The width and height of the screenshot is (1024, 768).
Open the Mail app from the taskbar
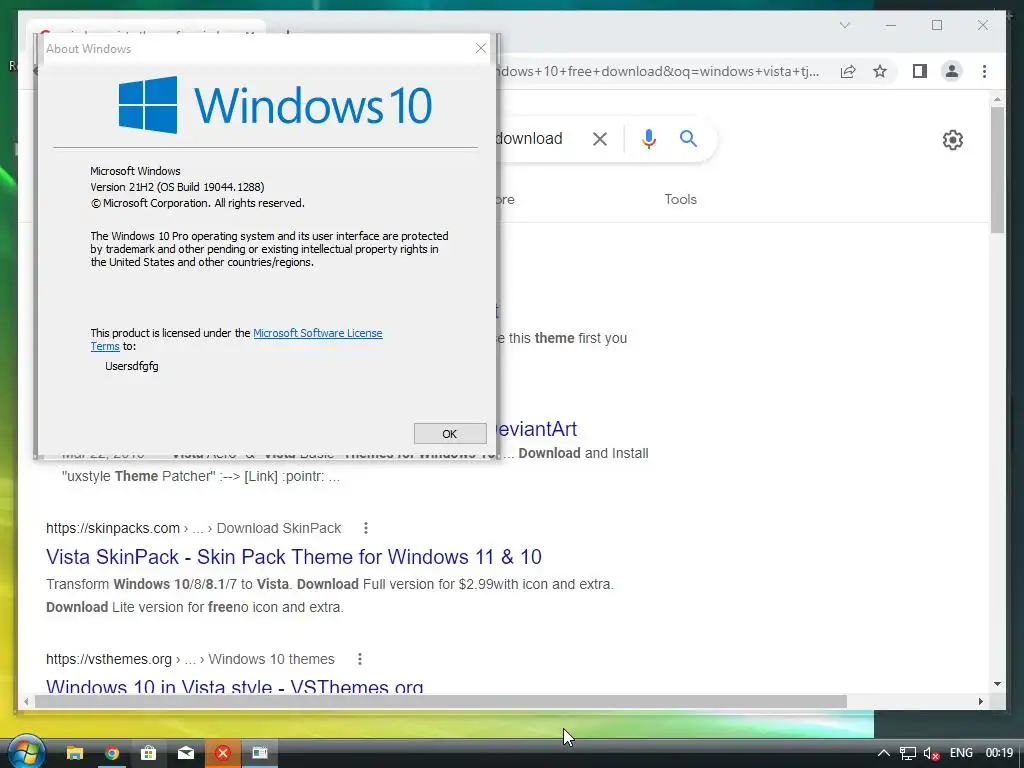pyautogui.click(x=185, y=753)
